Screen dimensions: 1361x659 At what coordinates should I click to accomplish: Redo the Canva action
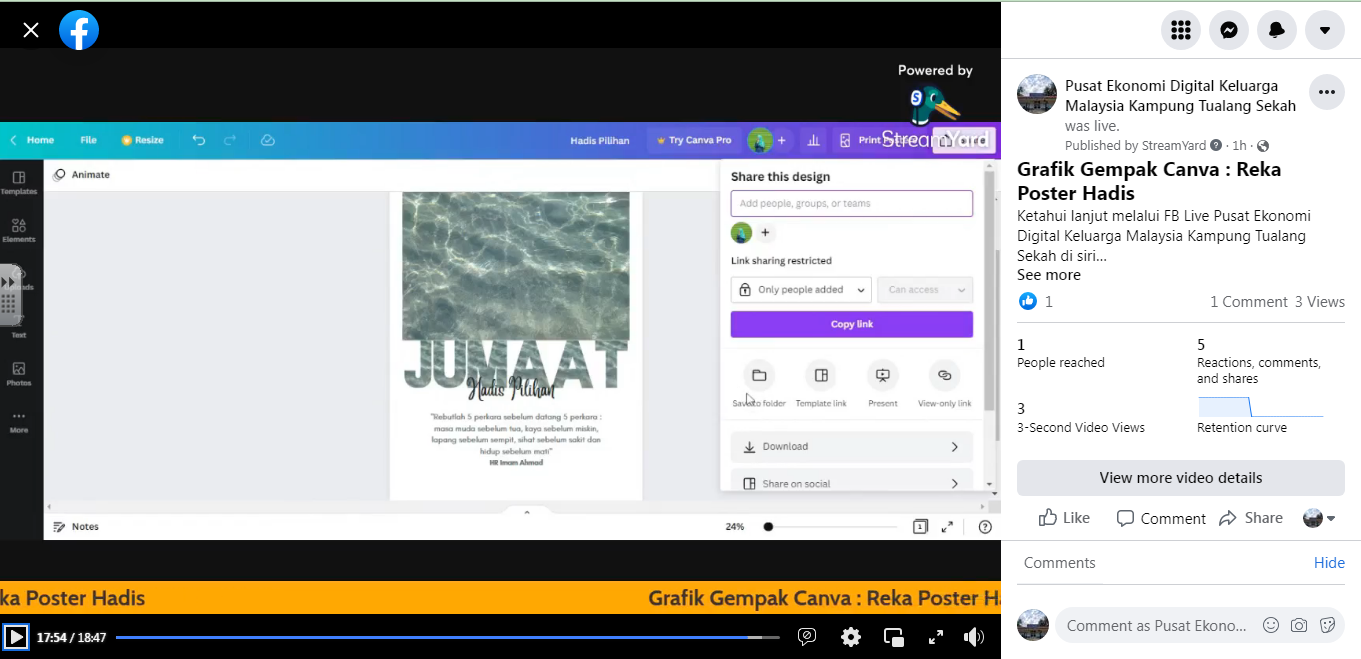pyautogui.click(x=230, y=140)
